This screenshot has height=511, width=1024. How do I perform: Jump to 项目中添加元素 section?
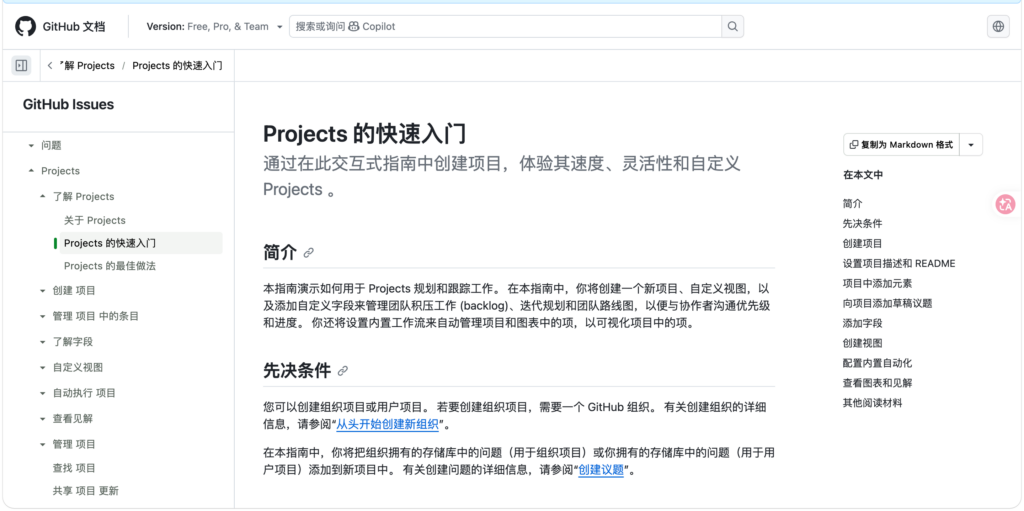pyautogui.click(x=877, y=284)
